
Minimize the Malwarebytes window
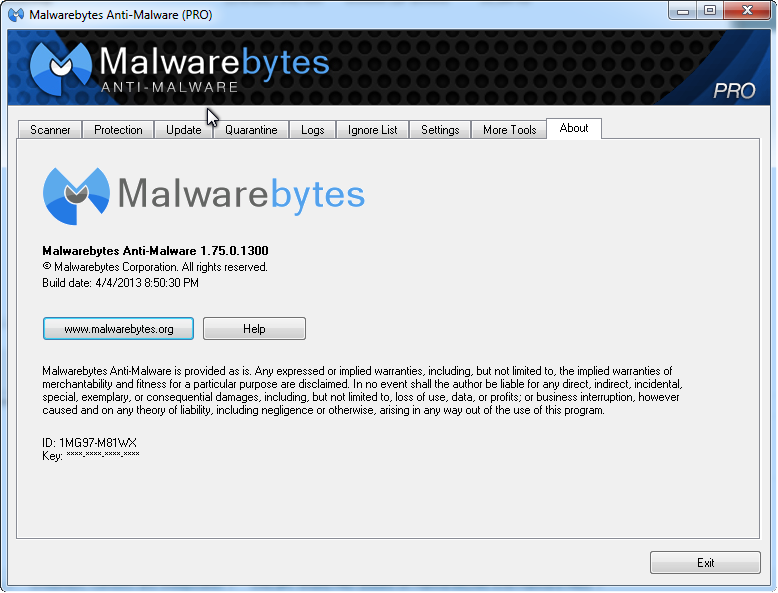click(x=683, y=11)
